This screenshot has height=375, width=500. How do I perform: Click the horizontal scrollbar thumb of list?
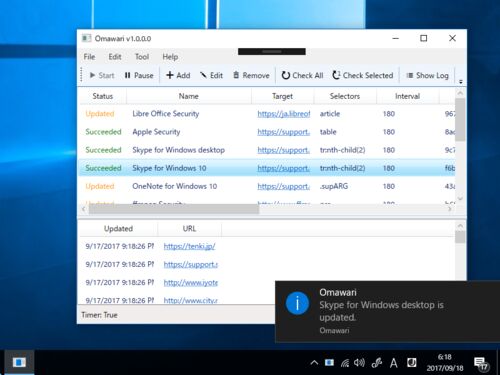(x=174, y=209)
